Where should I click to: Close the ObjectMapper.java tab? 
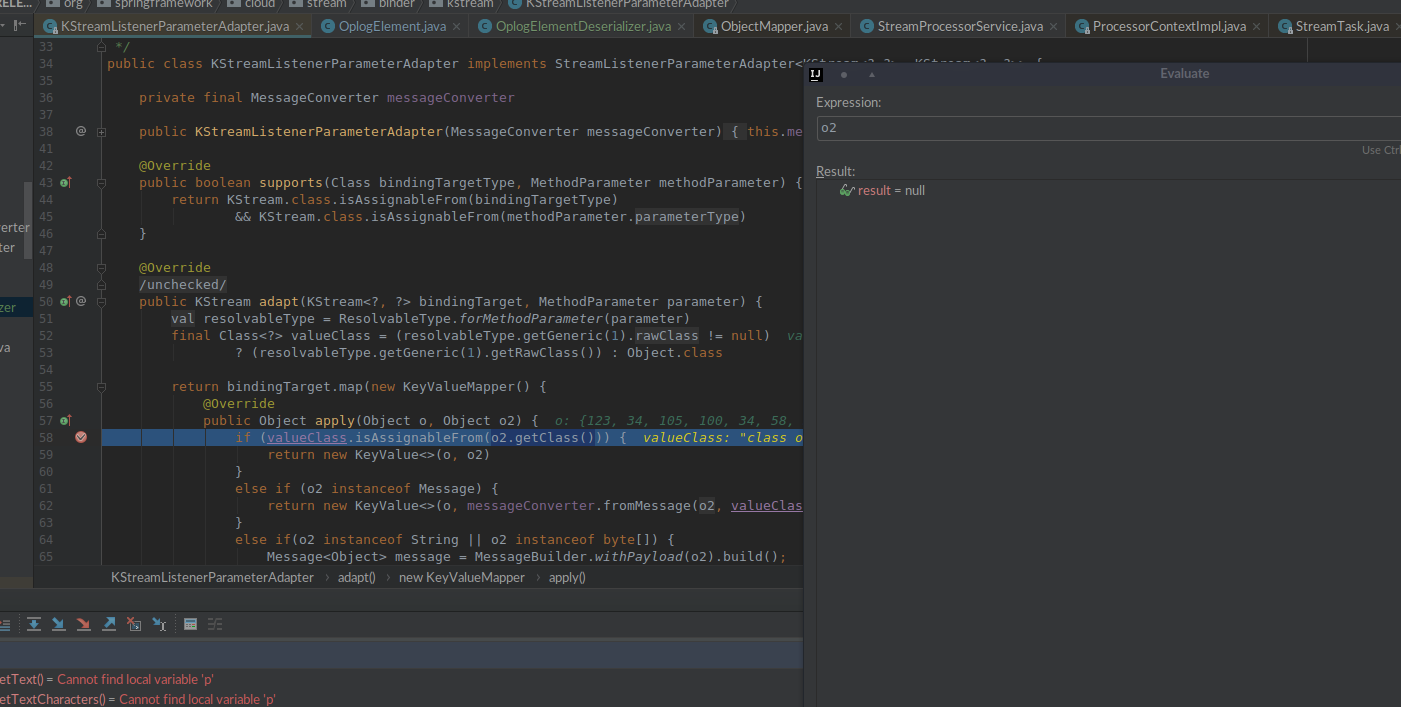(x=838, y=27)
